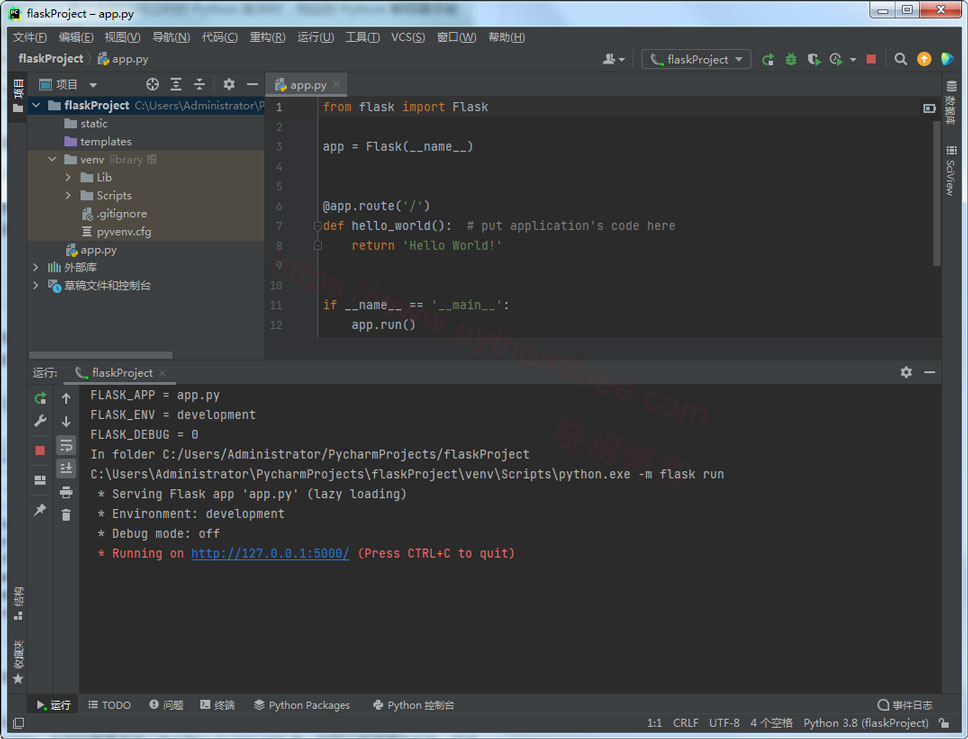Image resolution: width=968 pixels, height=739 pixels.
Task: Pin the Run tool window tab
Action: point(40,509)
